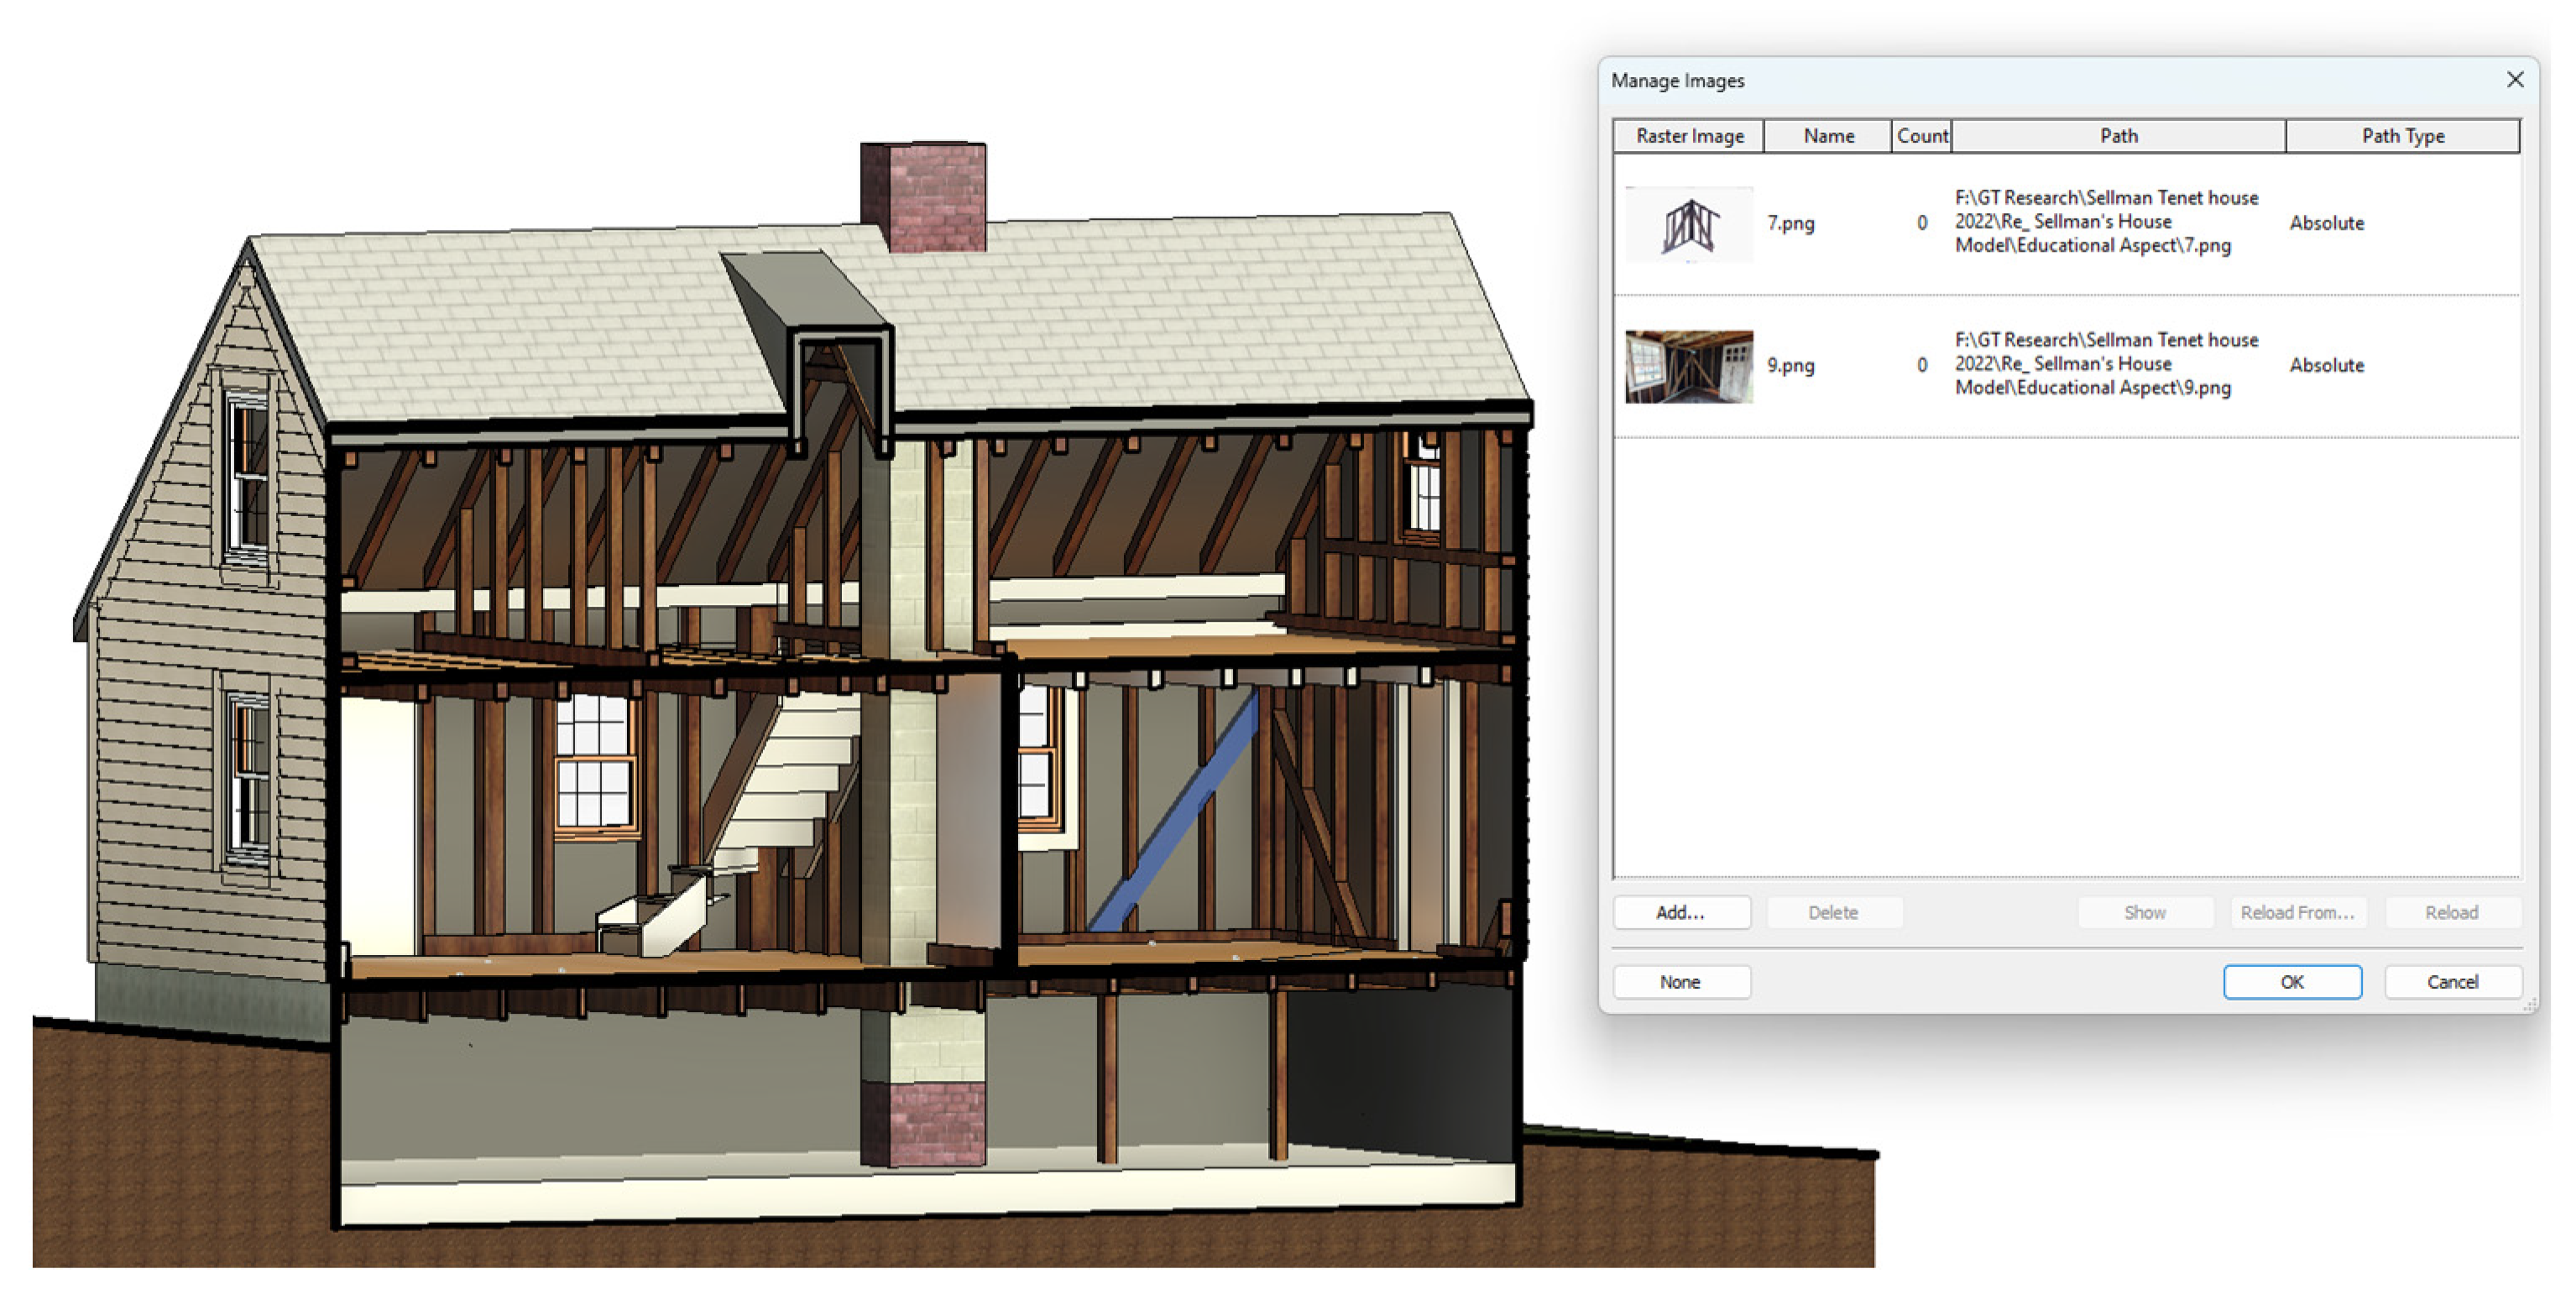The height and width of the screenshot is (1300, 2576).
Task: Click the Reload From... button
Action: pos(2297,912)
